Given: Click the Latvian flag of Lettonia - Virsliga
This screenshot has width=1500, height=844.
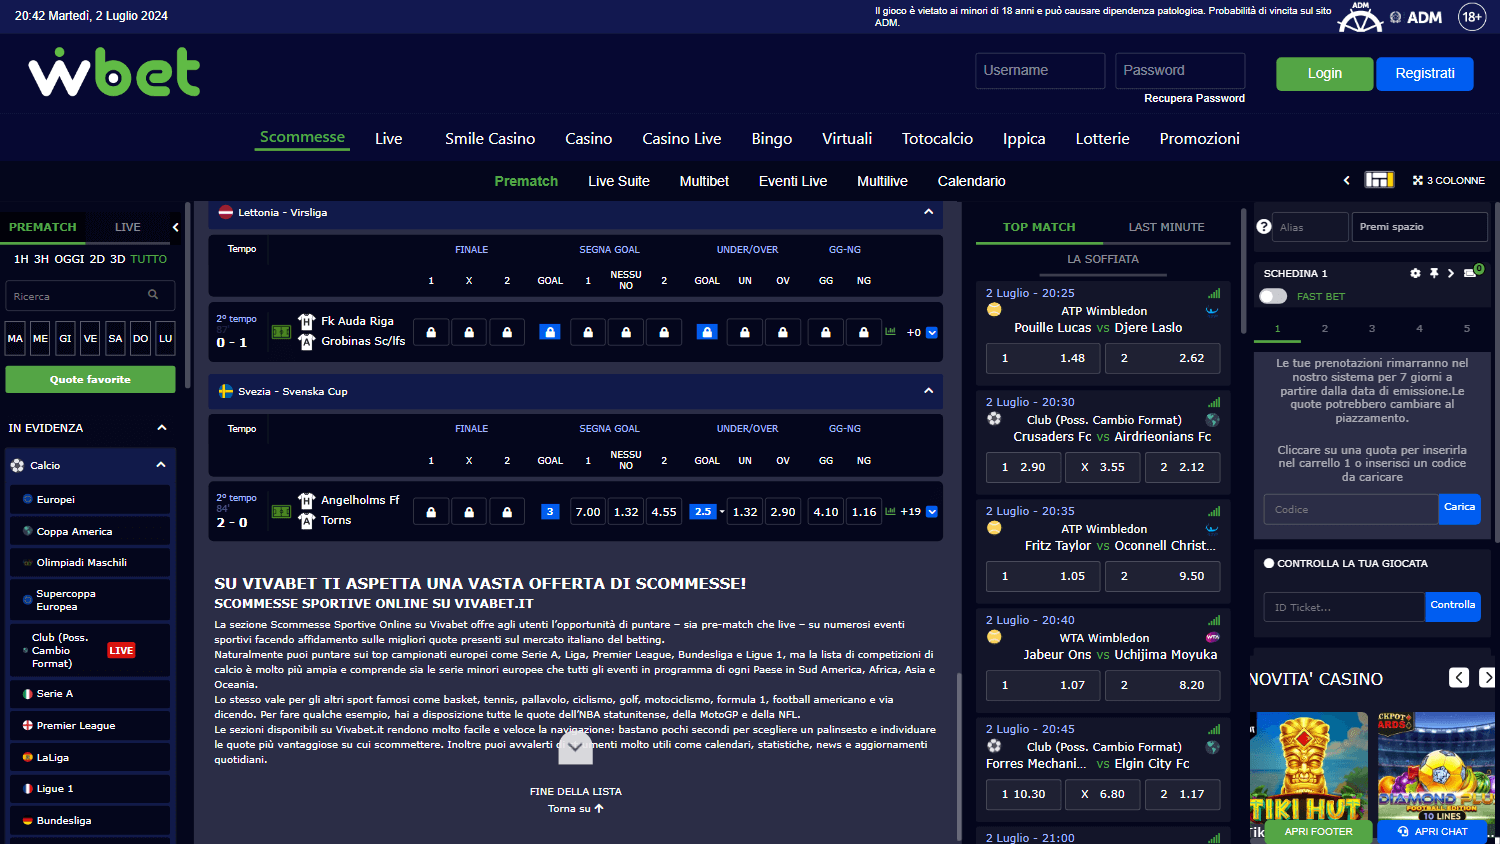Looking at the screenshot, I should click(226, 212).
